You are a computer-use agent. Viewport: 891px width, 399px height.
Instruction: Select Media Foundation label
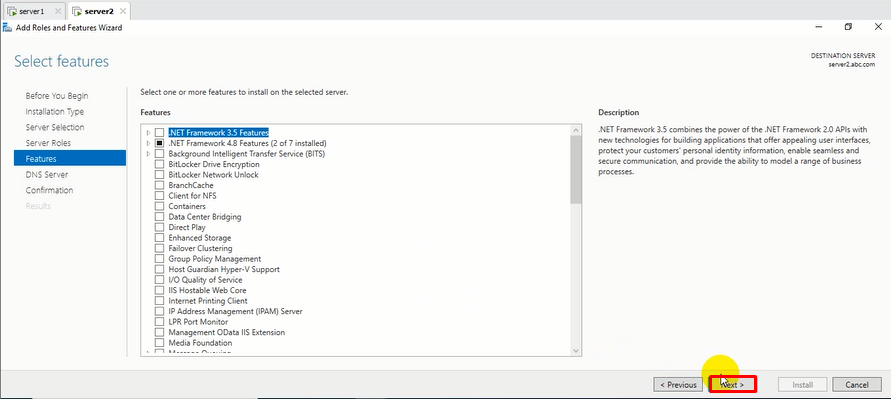(x=200, y=343)
